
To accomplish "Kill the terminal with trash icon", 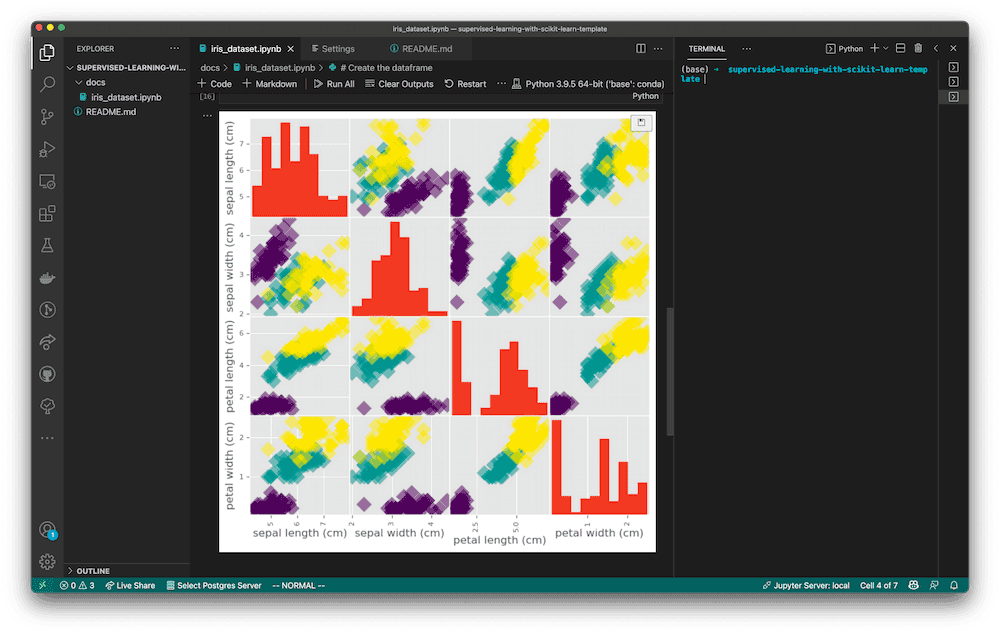I will pos(918,48).
